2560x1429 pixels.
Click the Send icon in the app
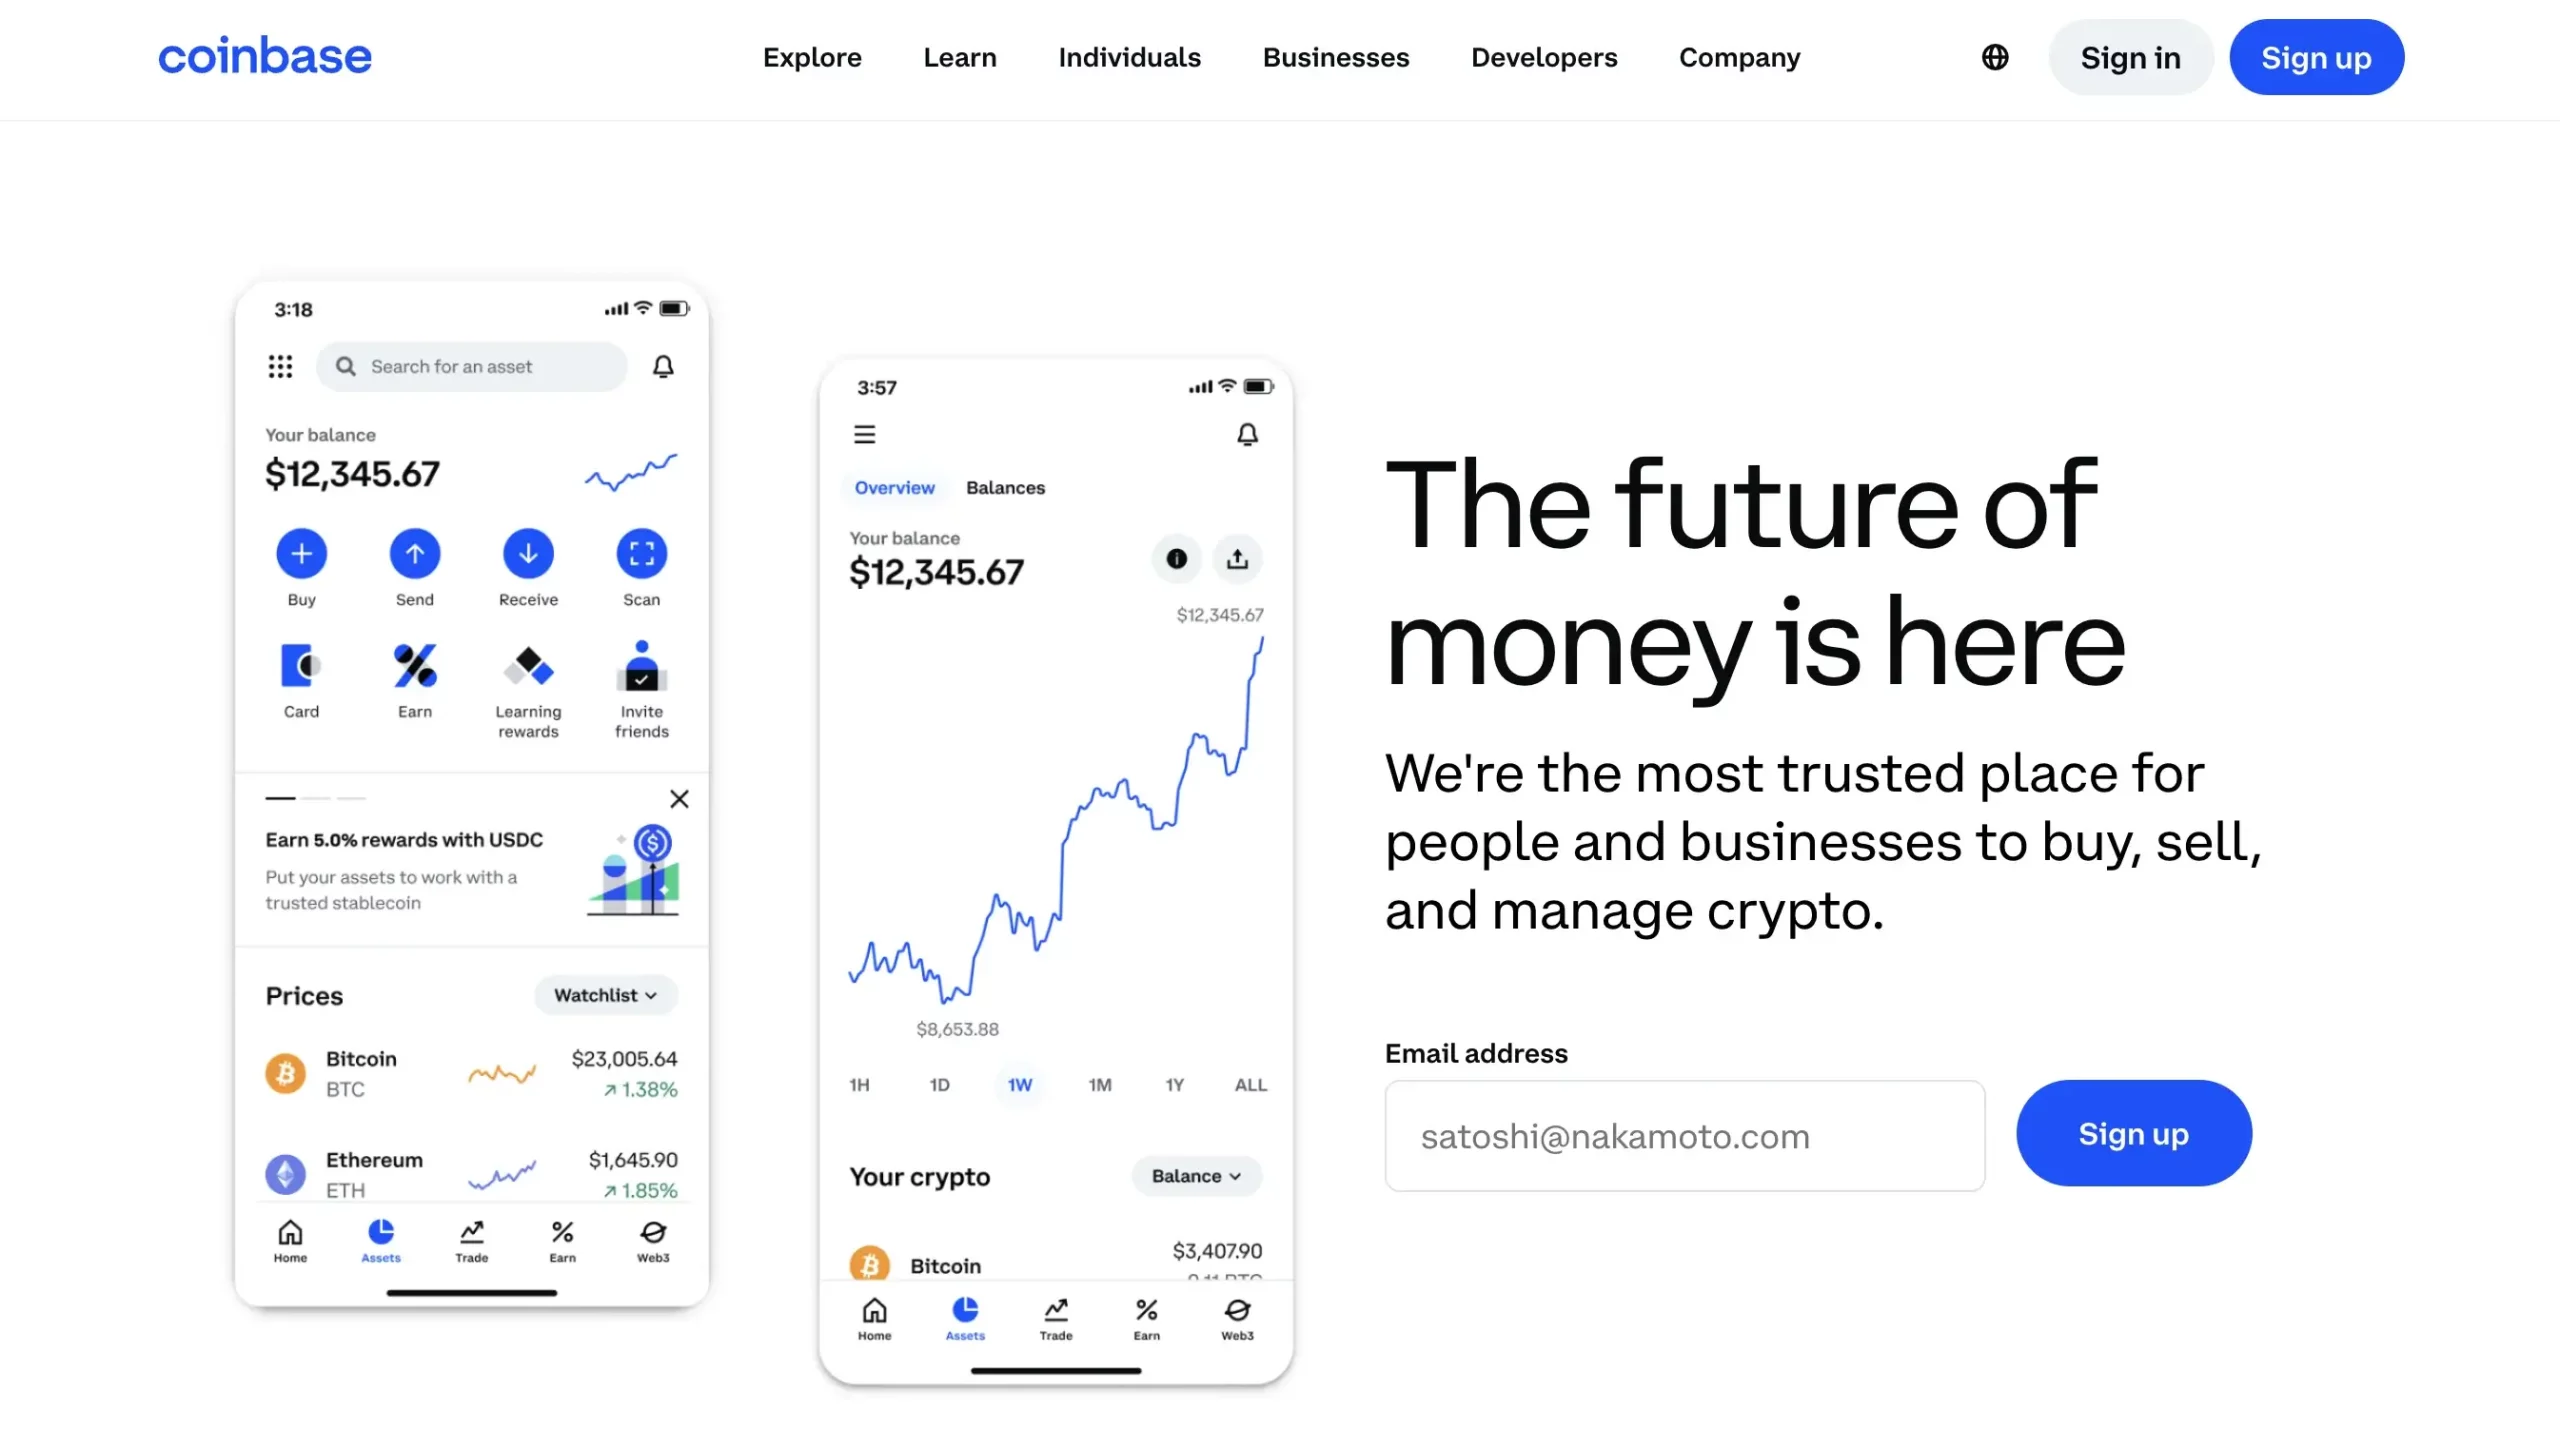pos(413,554)
